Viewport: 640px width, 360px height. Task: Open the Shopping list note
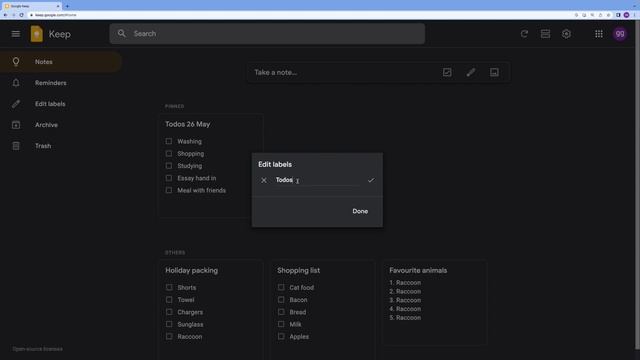pos(322,310)
